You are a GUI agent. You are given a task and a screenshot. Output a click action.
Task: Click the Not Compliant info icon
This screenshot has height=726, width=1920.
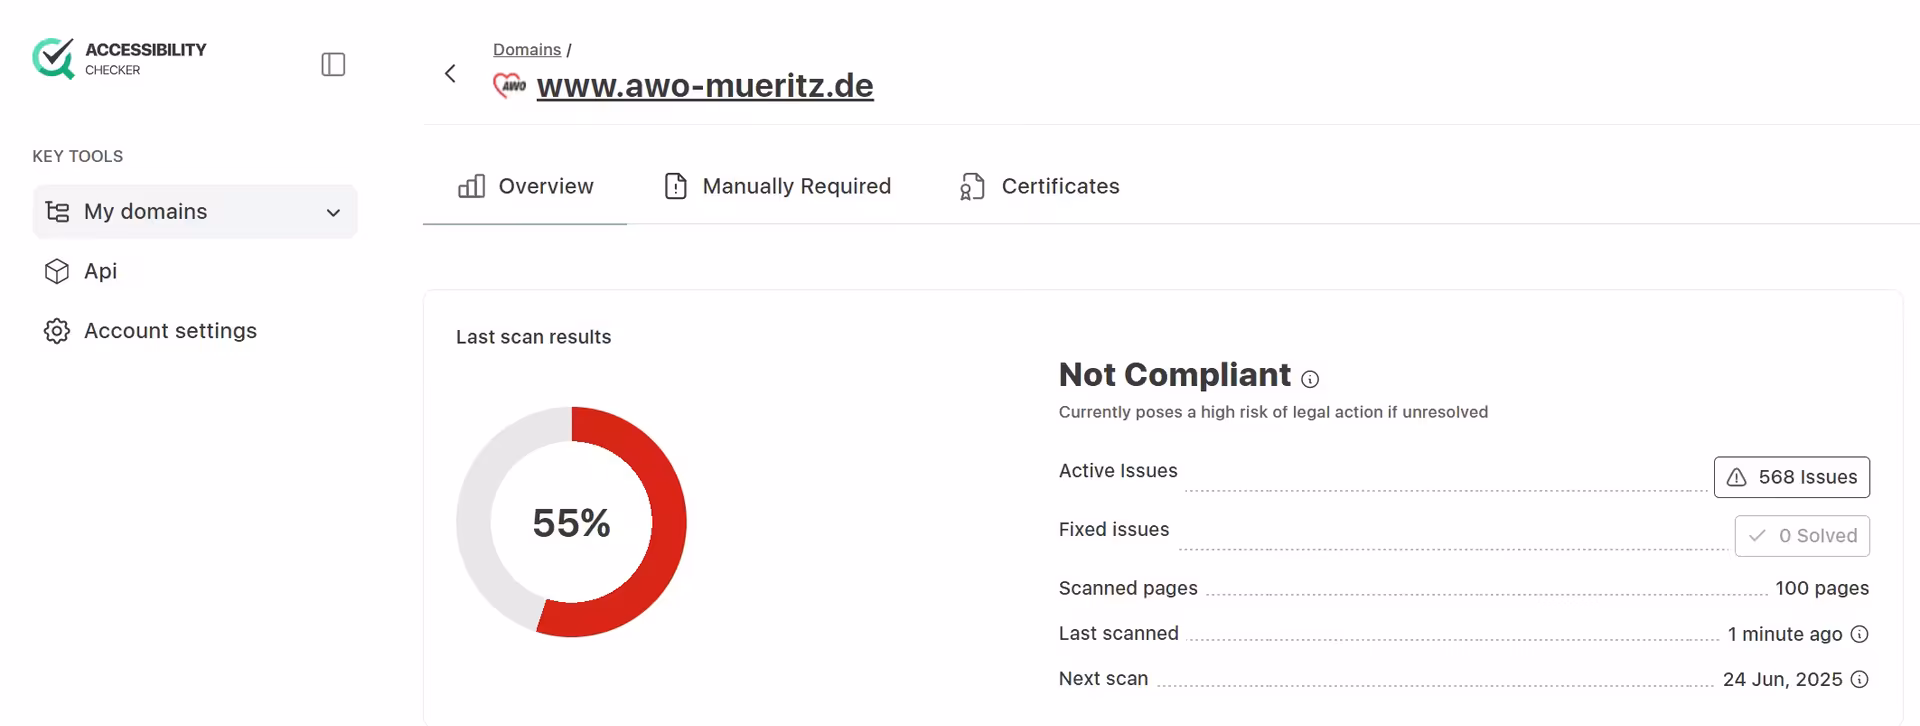[x=1310, y=379]
